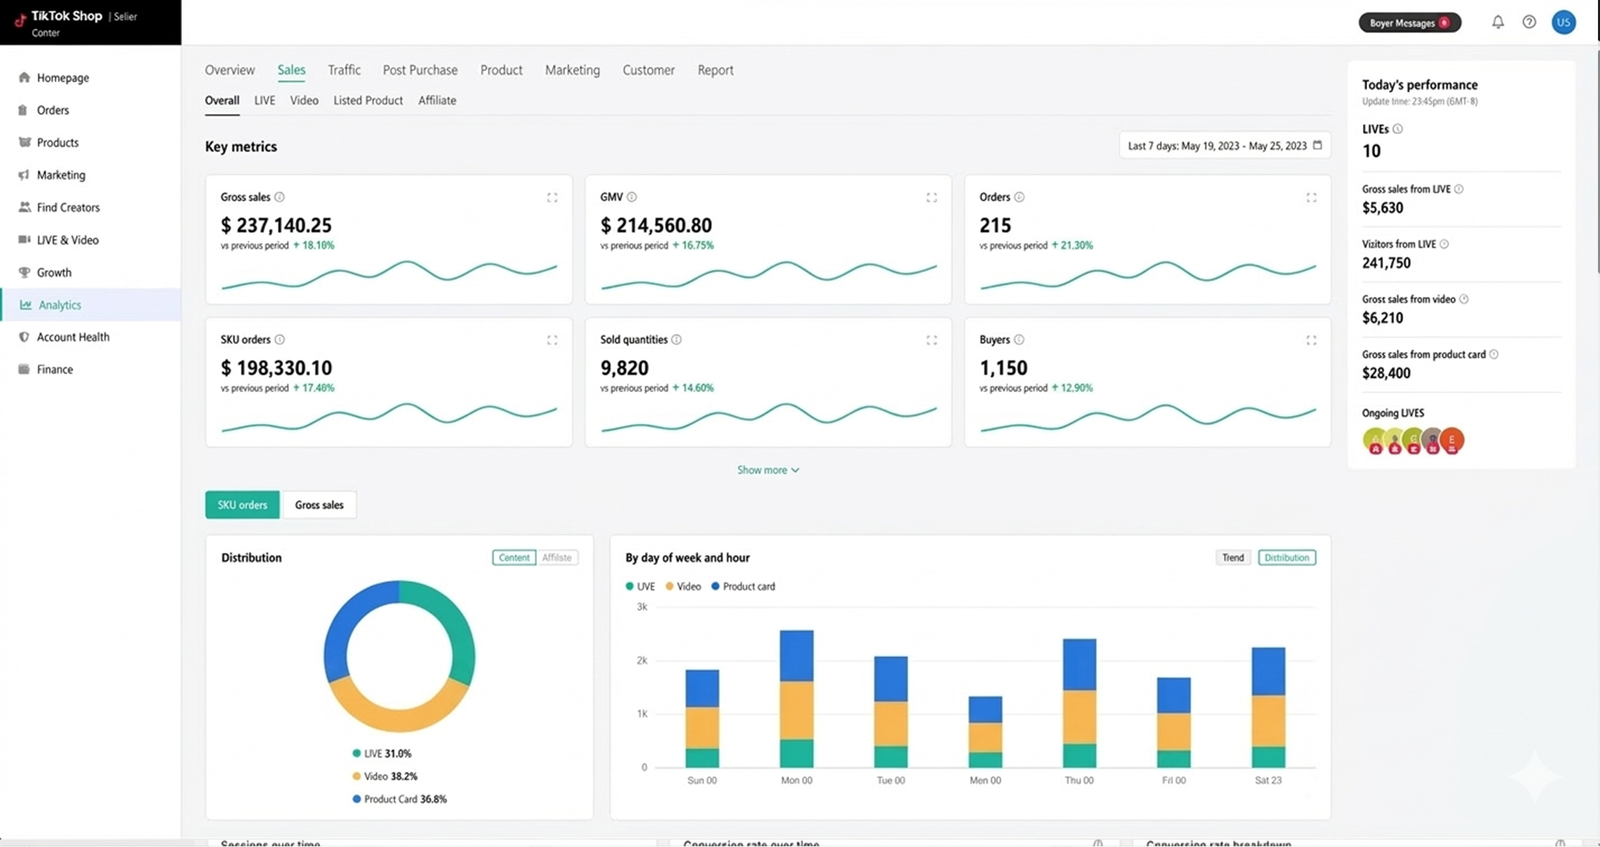The image size is (1600, 847).
Task: Click the first ongoing LIVE avatar
Action: [1375, 440]
